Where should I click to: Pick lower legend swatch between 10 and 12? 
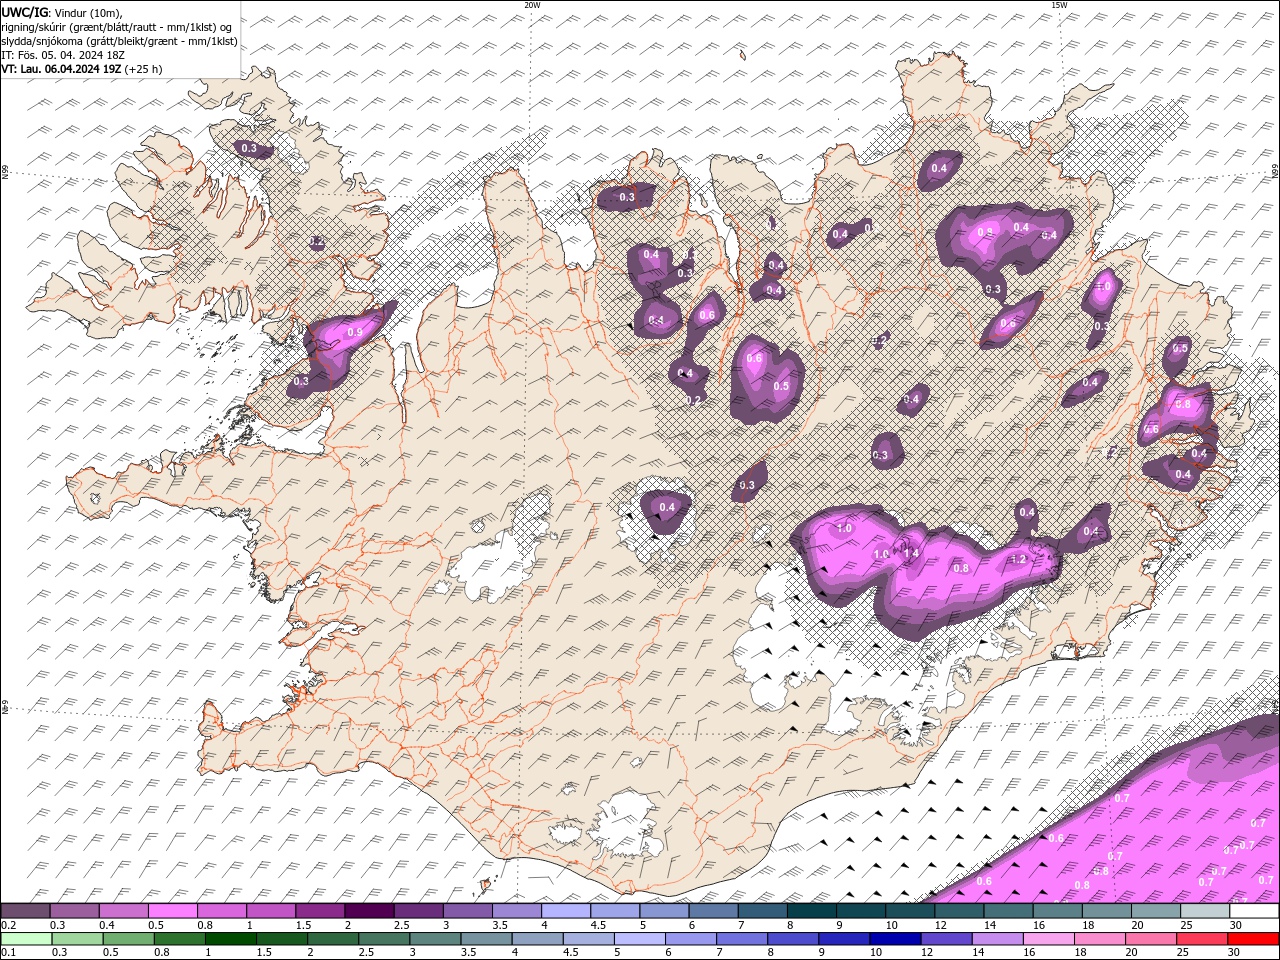pos(897,939)
